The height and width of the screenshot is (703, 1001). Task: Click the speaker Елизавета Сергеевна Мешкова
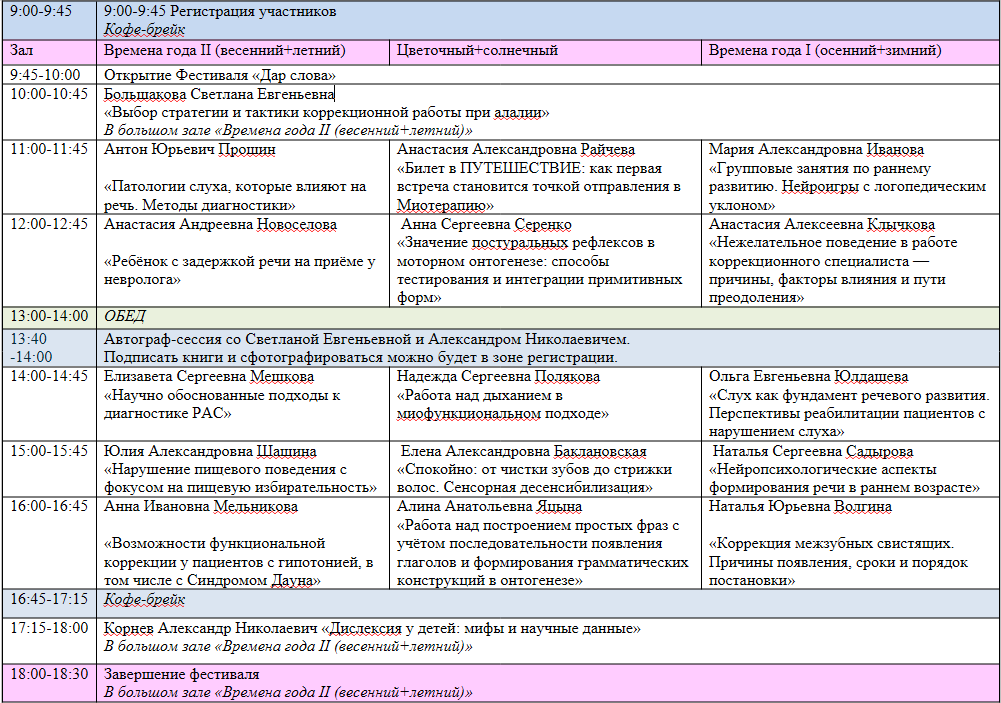point(209,377)
